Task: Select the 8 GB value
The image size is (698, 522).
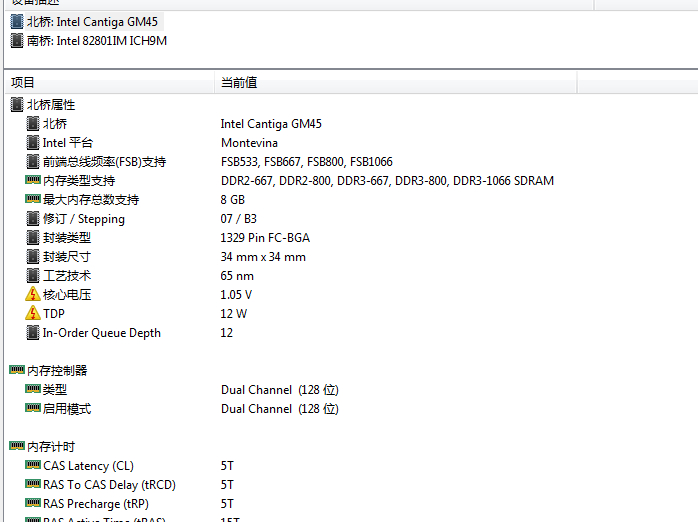Action: [x=233, y=200]
